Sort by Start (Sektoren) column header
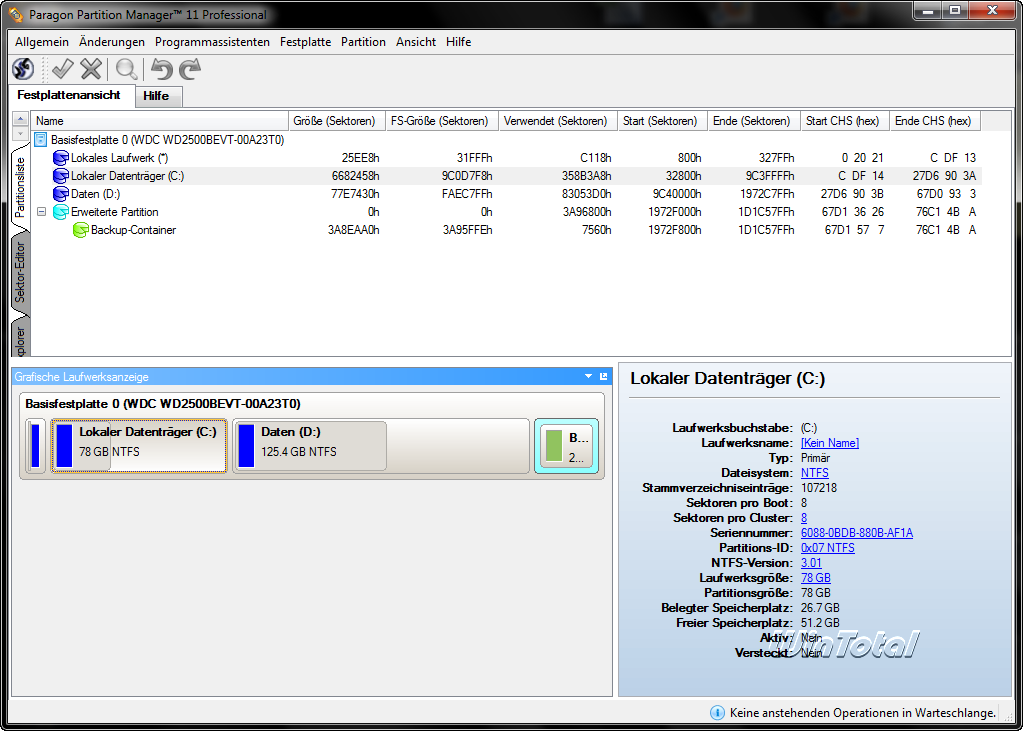 pos(662,121)
